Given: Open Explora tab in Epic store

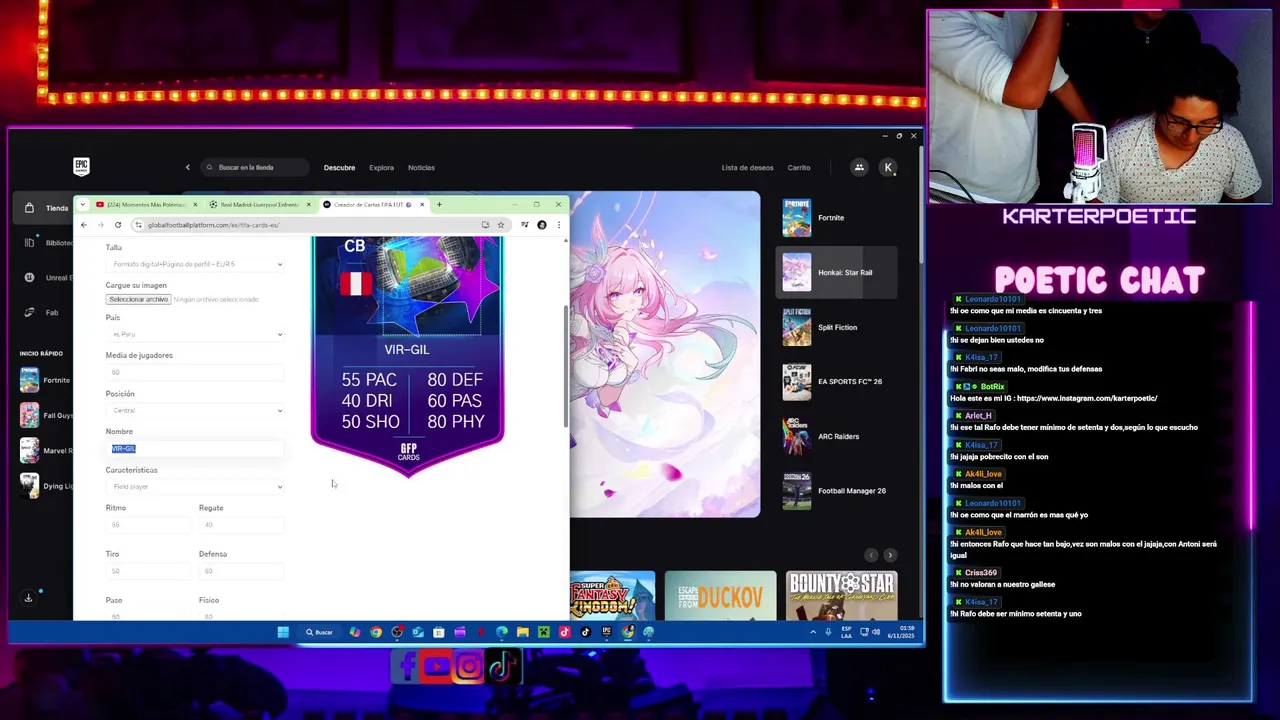Looking at the screenshot, I should (x=381, y=168).
